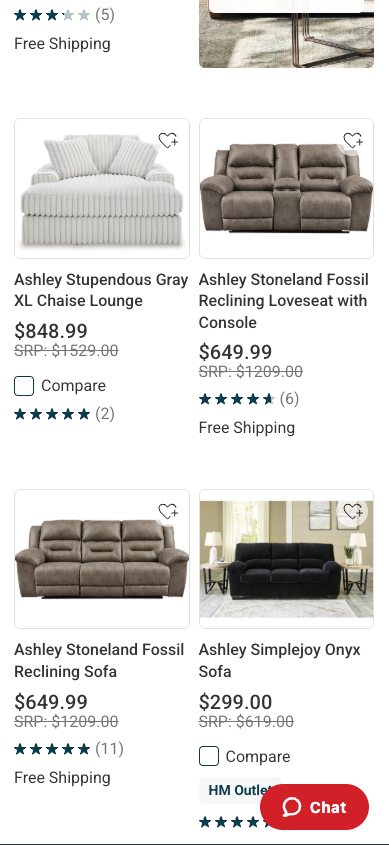Image resolution: width=389 pixels, height=845 pixels.
Task: View the fossil reclining loveseat image
Action: [x=286, y=189]
